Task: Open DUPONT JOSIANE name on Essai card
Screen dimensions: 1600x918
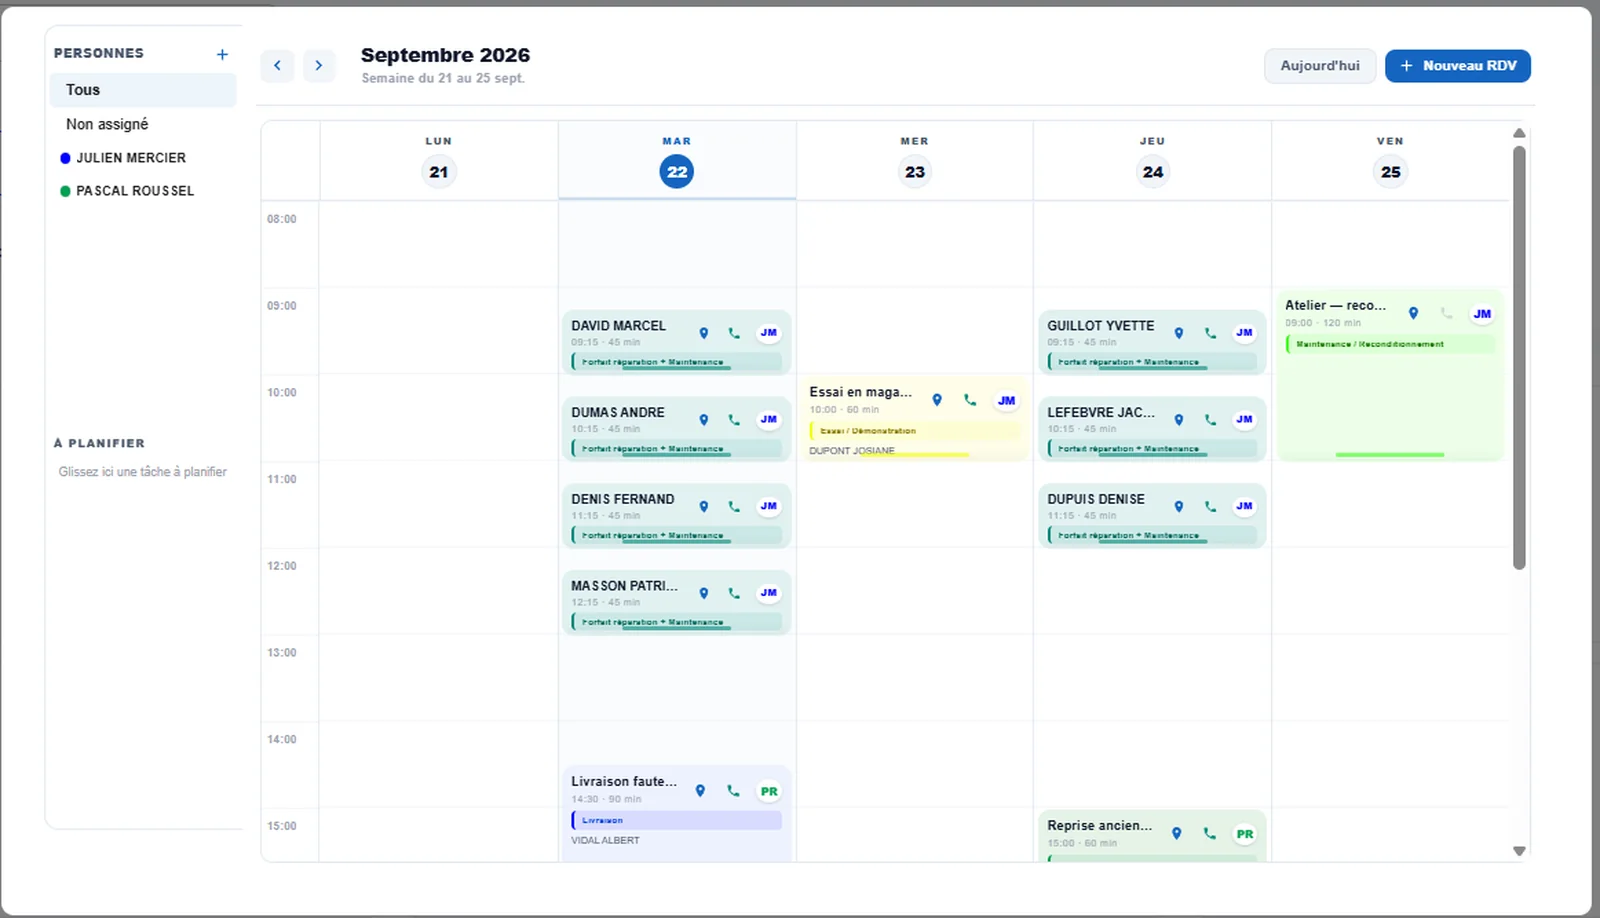Action: point(852,451)
